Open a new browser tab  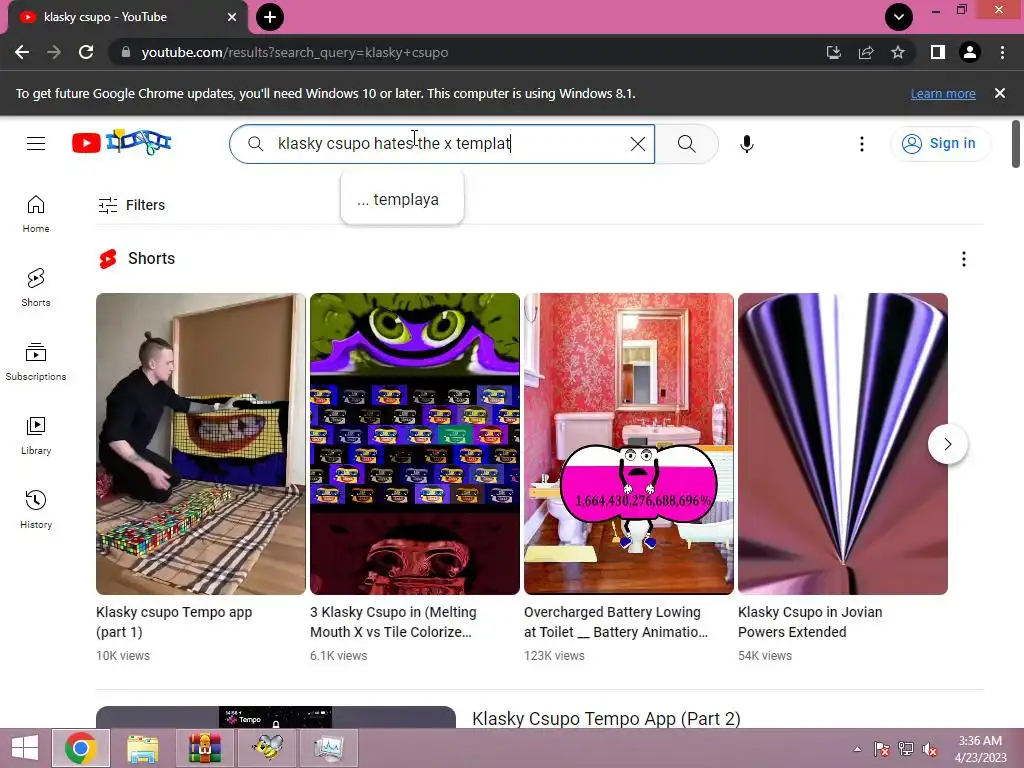(270, 17)
